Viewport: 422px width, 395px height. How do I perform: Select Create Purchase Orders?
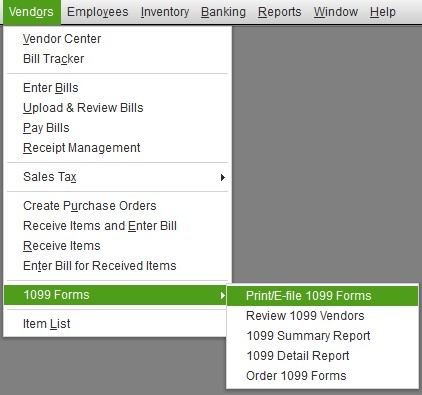coord(117,206)
